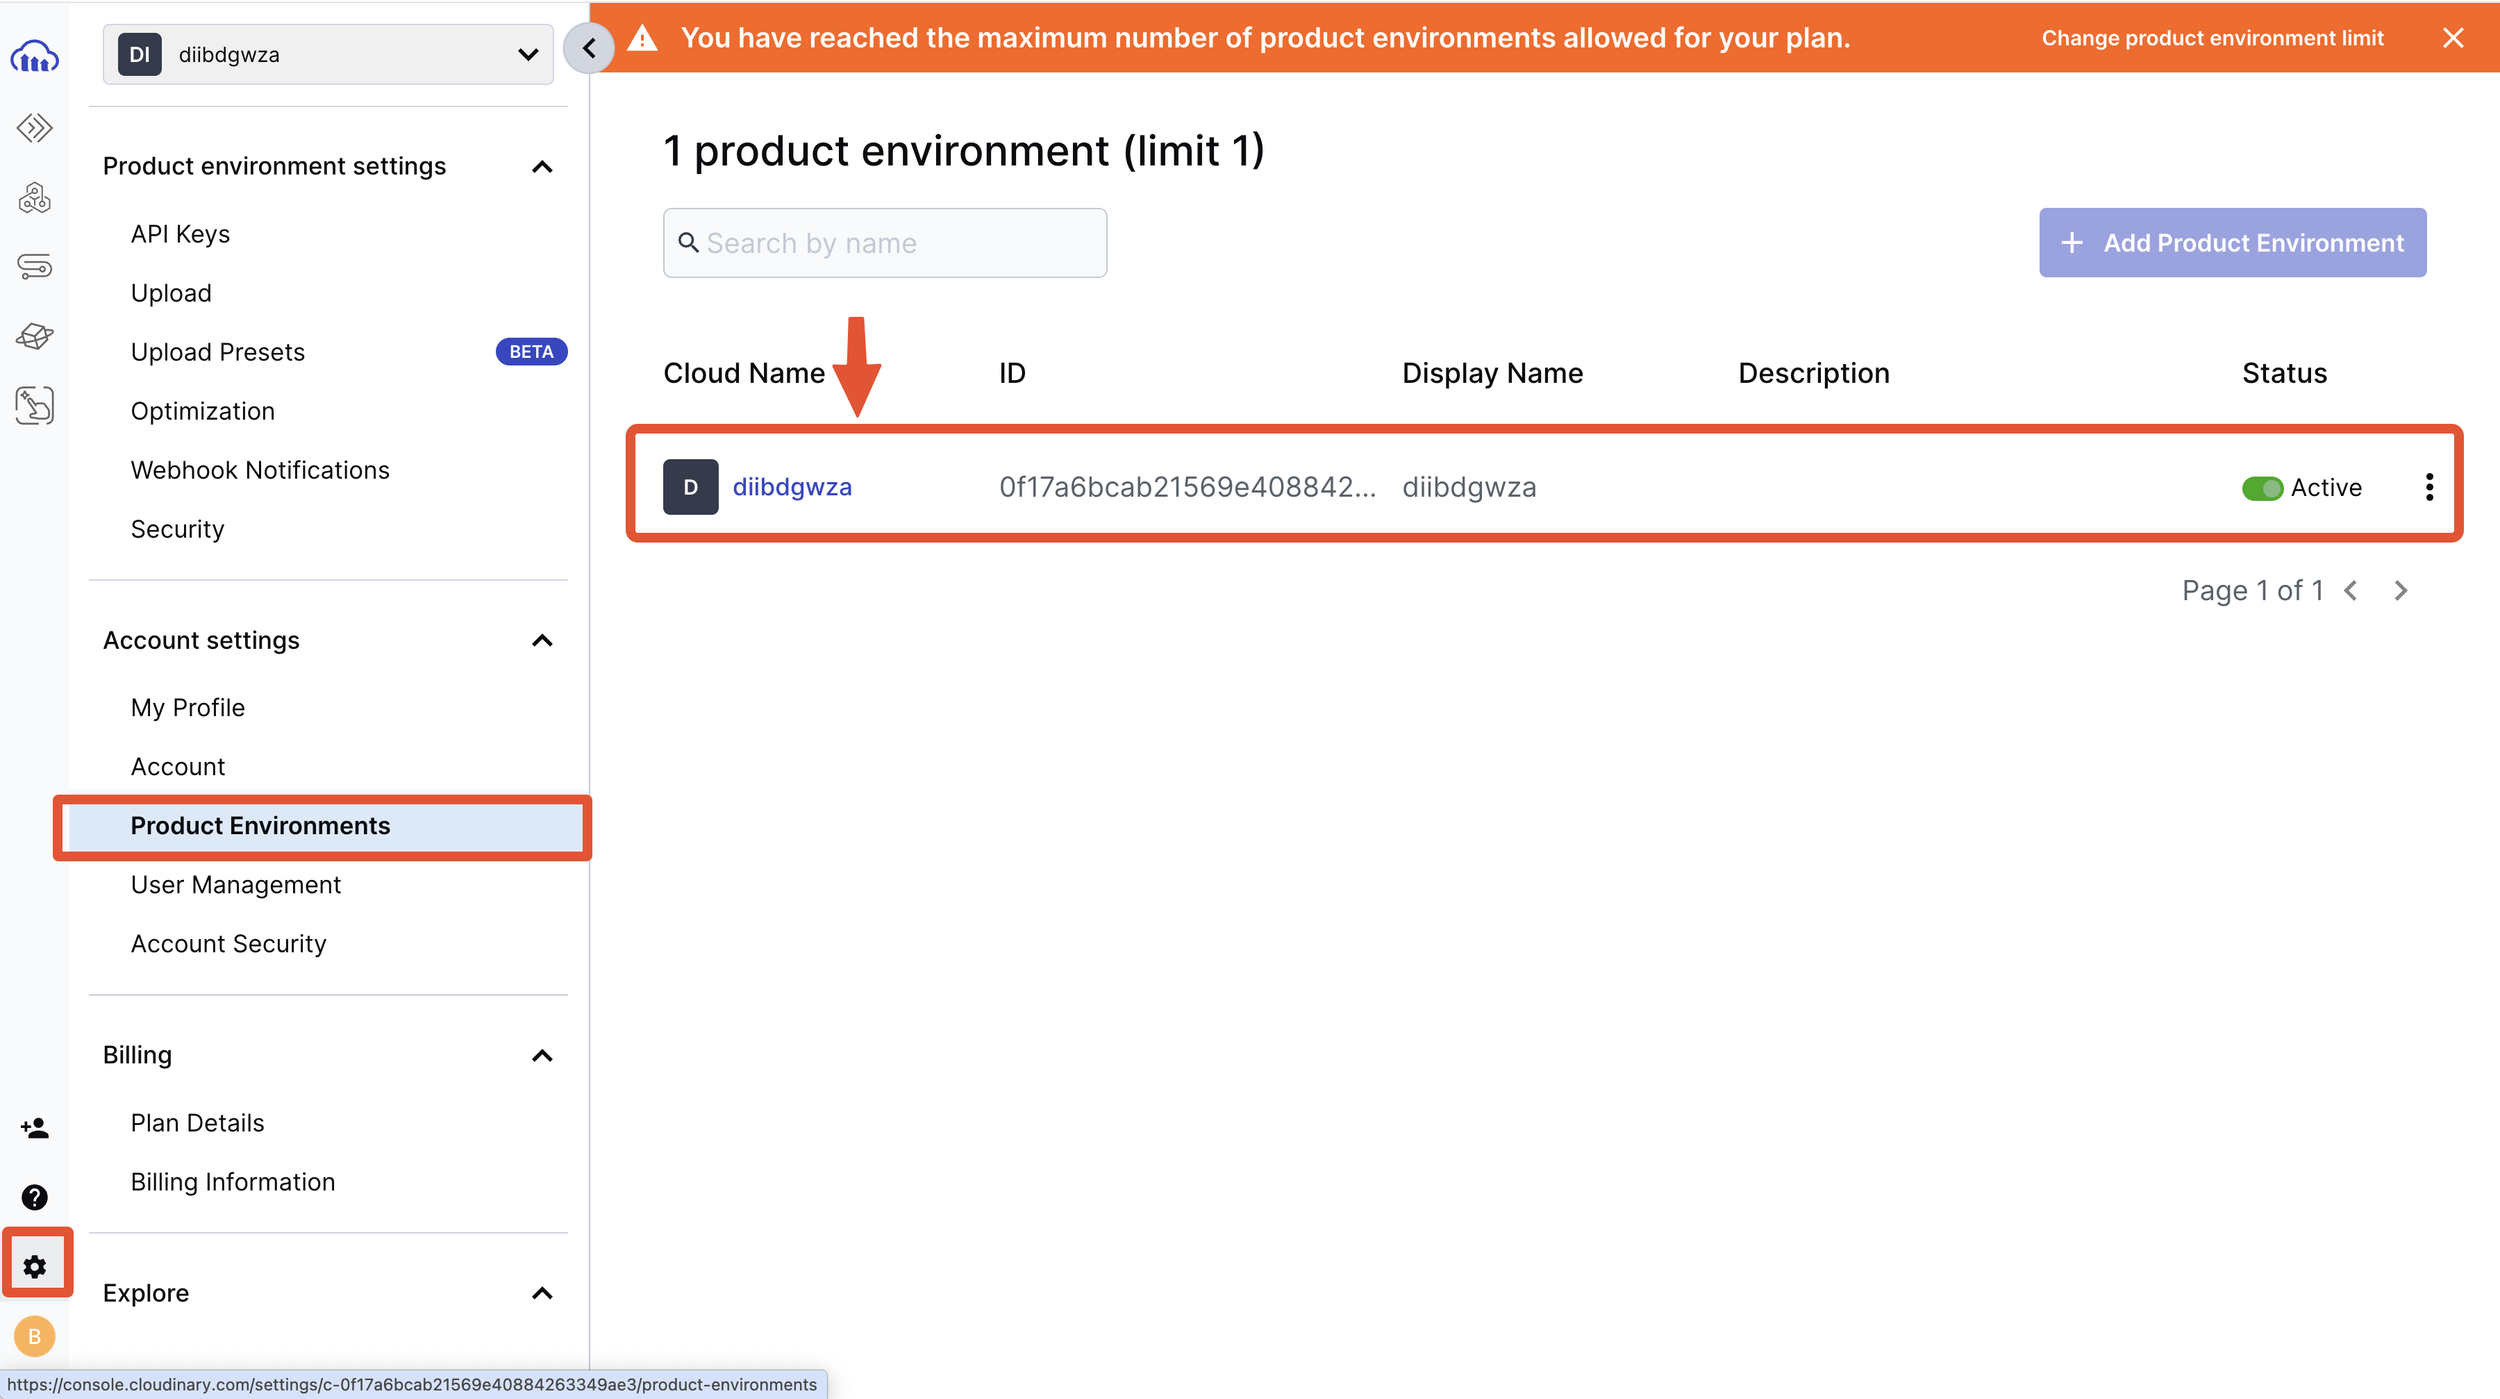Collapse the left sidebar with the chevron
The height and width of the screenshot is (1399, 2500).
(x=589, y=47)
